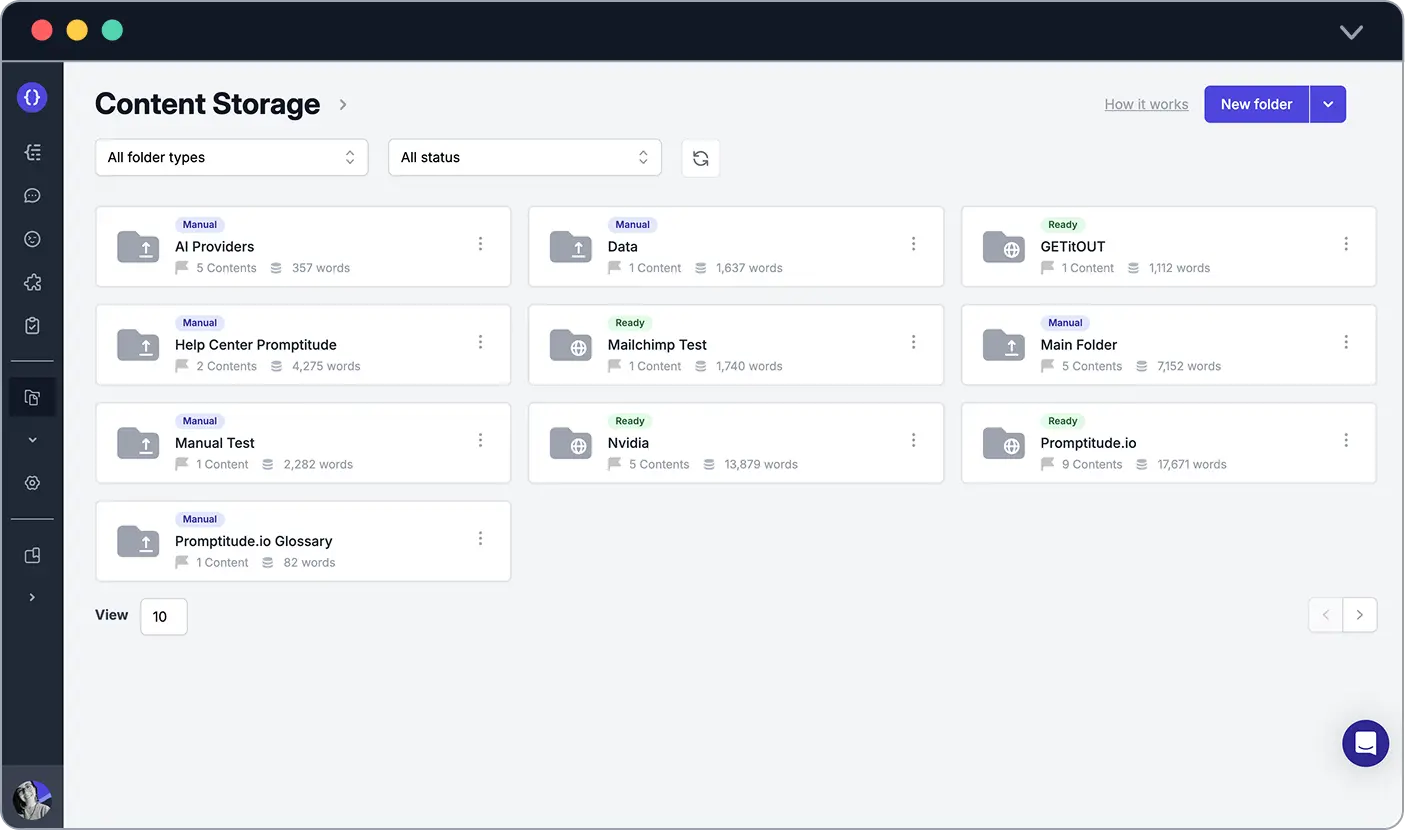Click the refresh icon button
The width and height of the screenshot is (1405, 830).
[x=700, y=158]
